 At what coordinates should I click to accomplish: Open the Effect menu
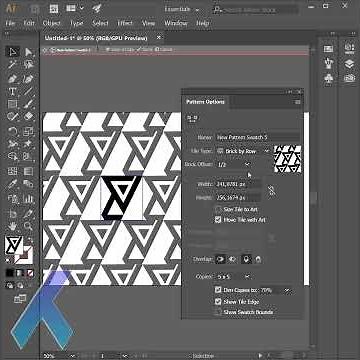[125, 23]
